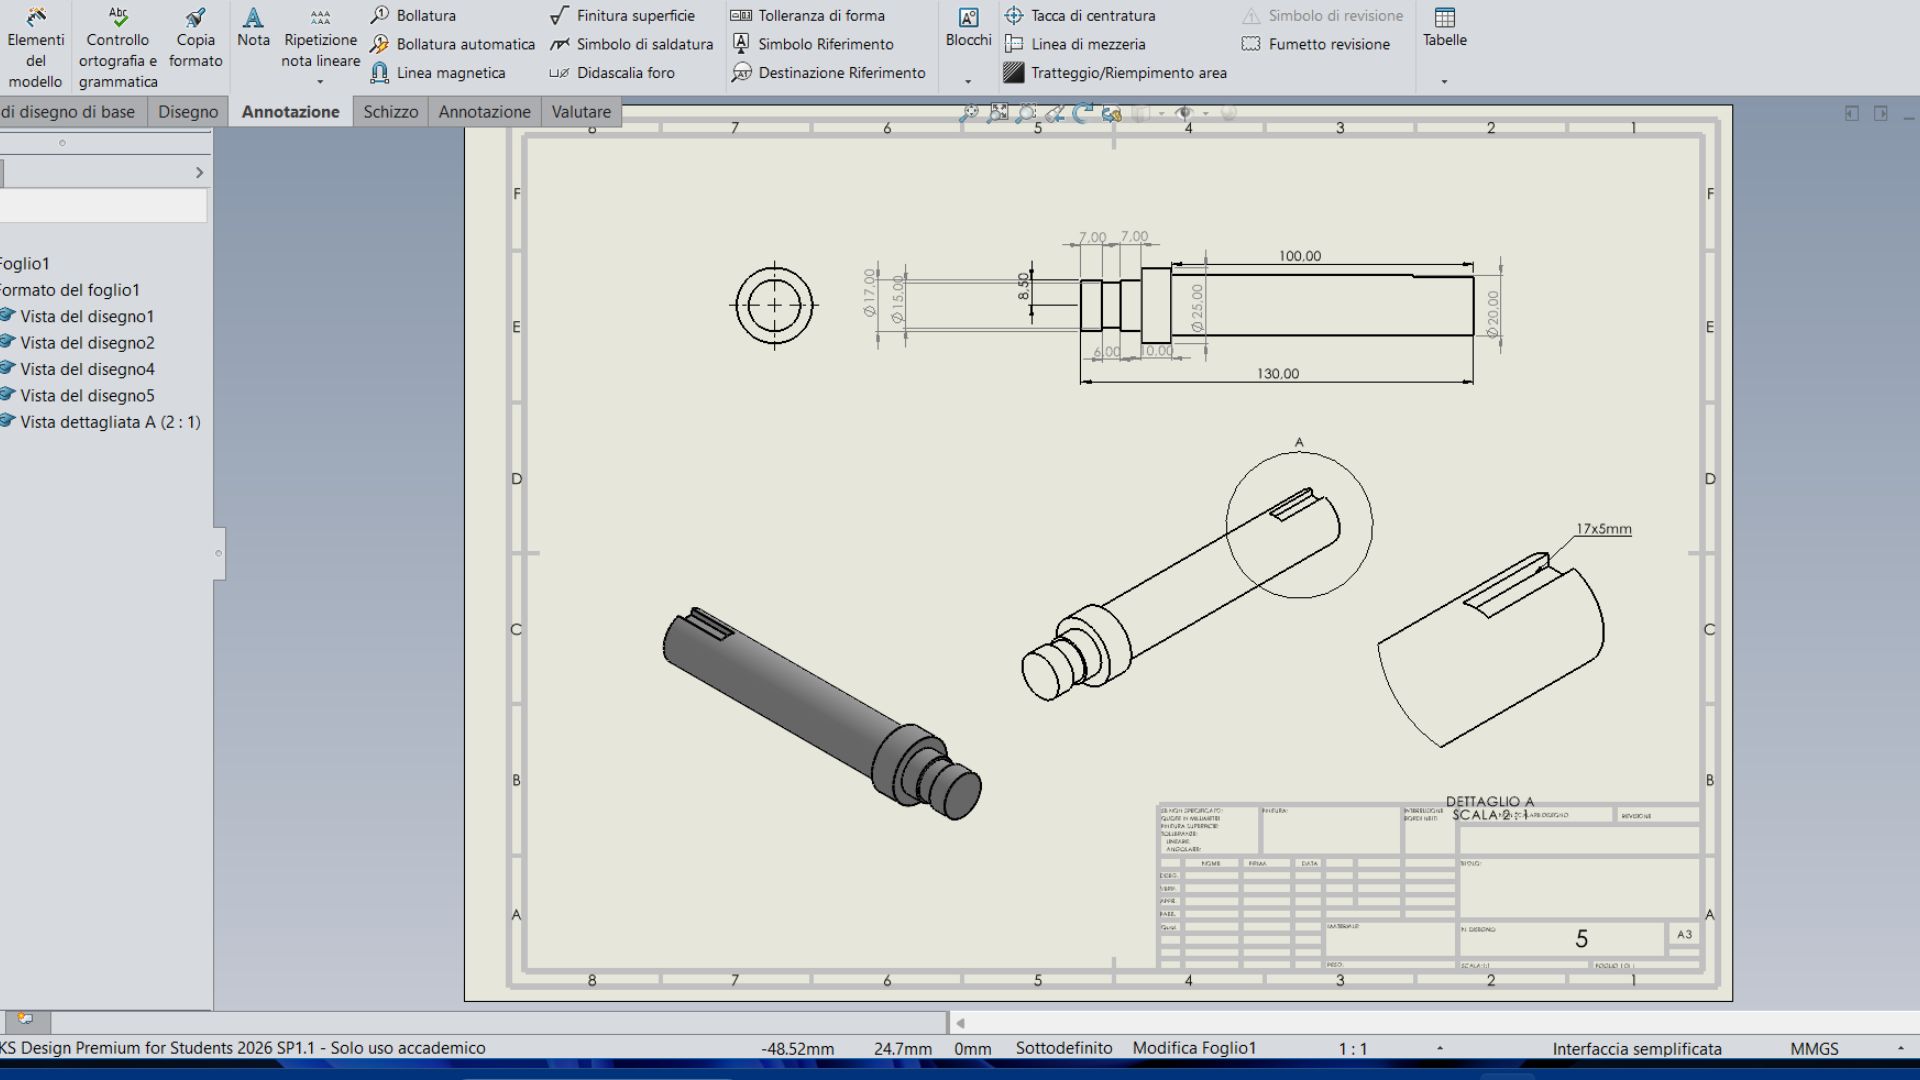Open the 1 : 1 scale dropdown
The width and height of the screenshot is (1920, 1080).
pyautogui.click(x=1440, y=1048)
